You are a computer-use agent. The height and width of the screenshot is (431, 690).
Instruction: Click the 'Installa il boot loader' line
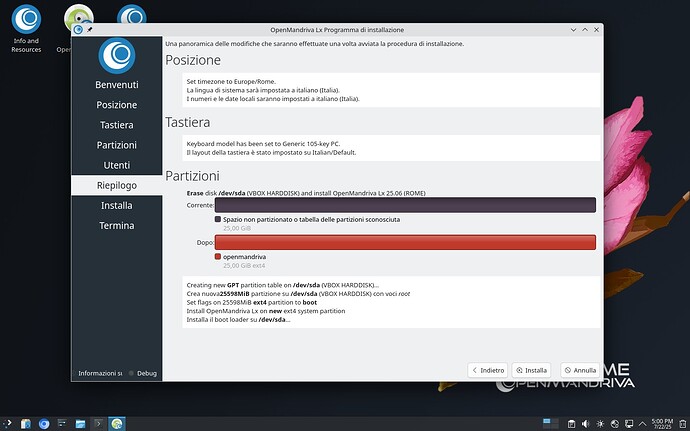click(x=239, y=320)
